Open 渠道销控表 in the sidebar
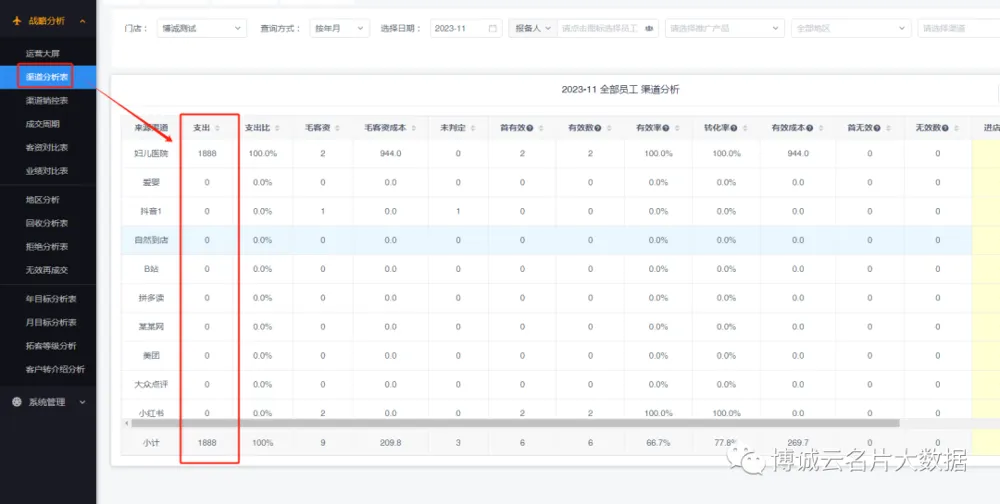The height and width of the screenshot is (504, 1000). [x=47, y=101]
